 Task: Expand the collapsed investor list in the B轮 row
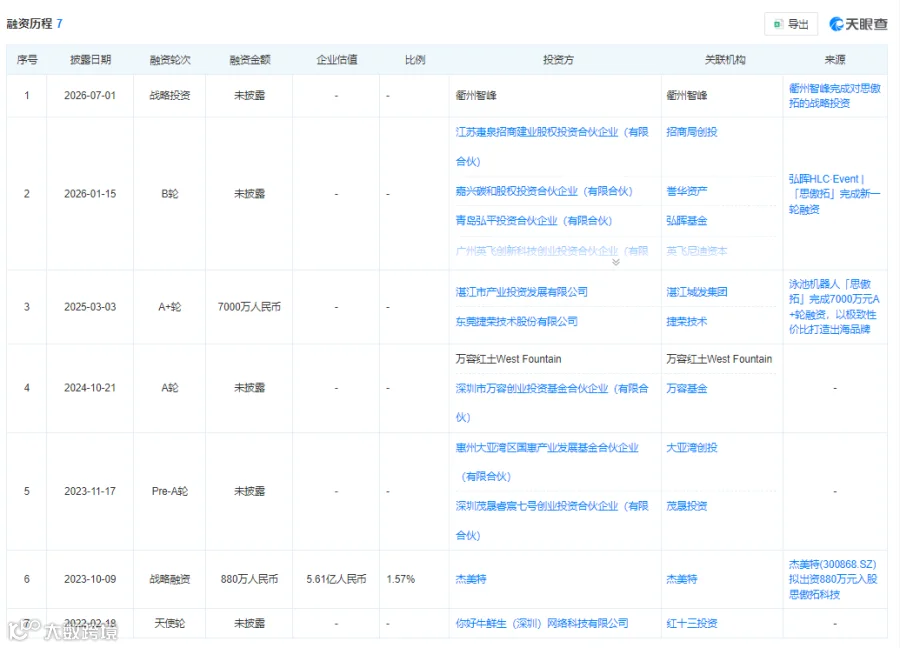[x=616, y=262]
